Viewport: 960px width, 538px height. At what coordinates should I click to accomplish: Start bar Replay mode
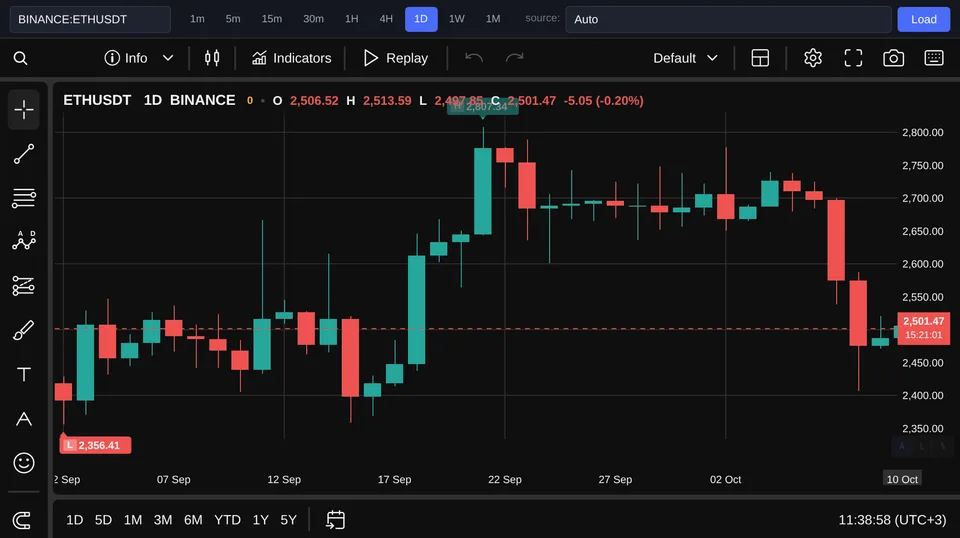396,58
